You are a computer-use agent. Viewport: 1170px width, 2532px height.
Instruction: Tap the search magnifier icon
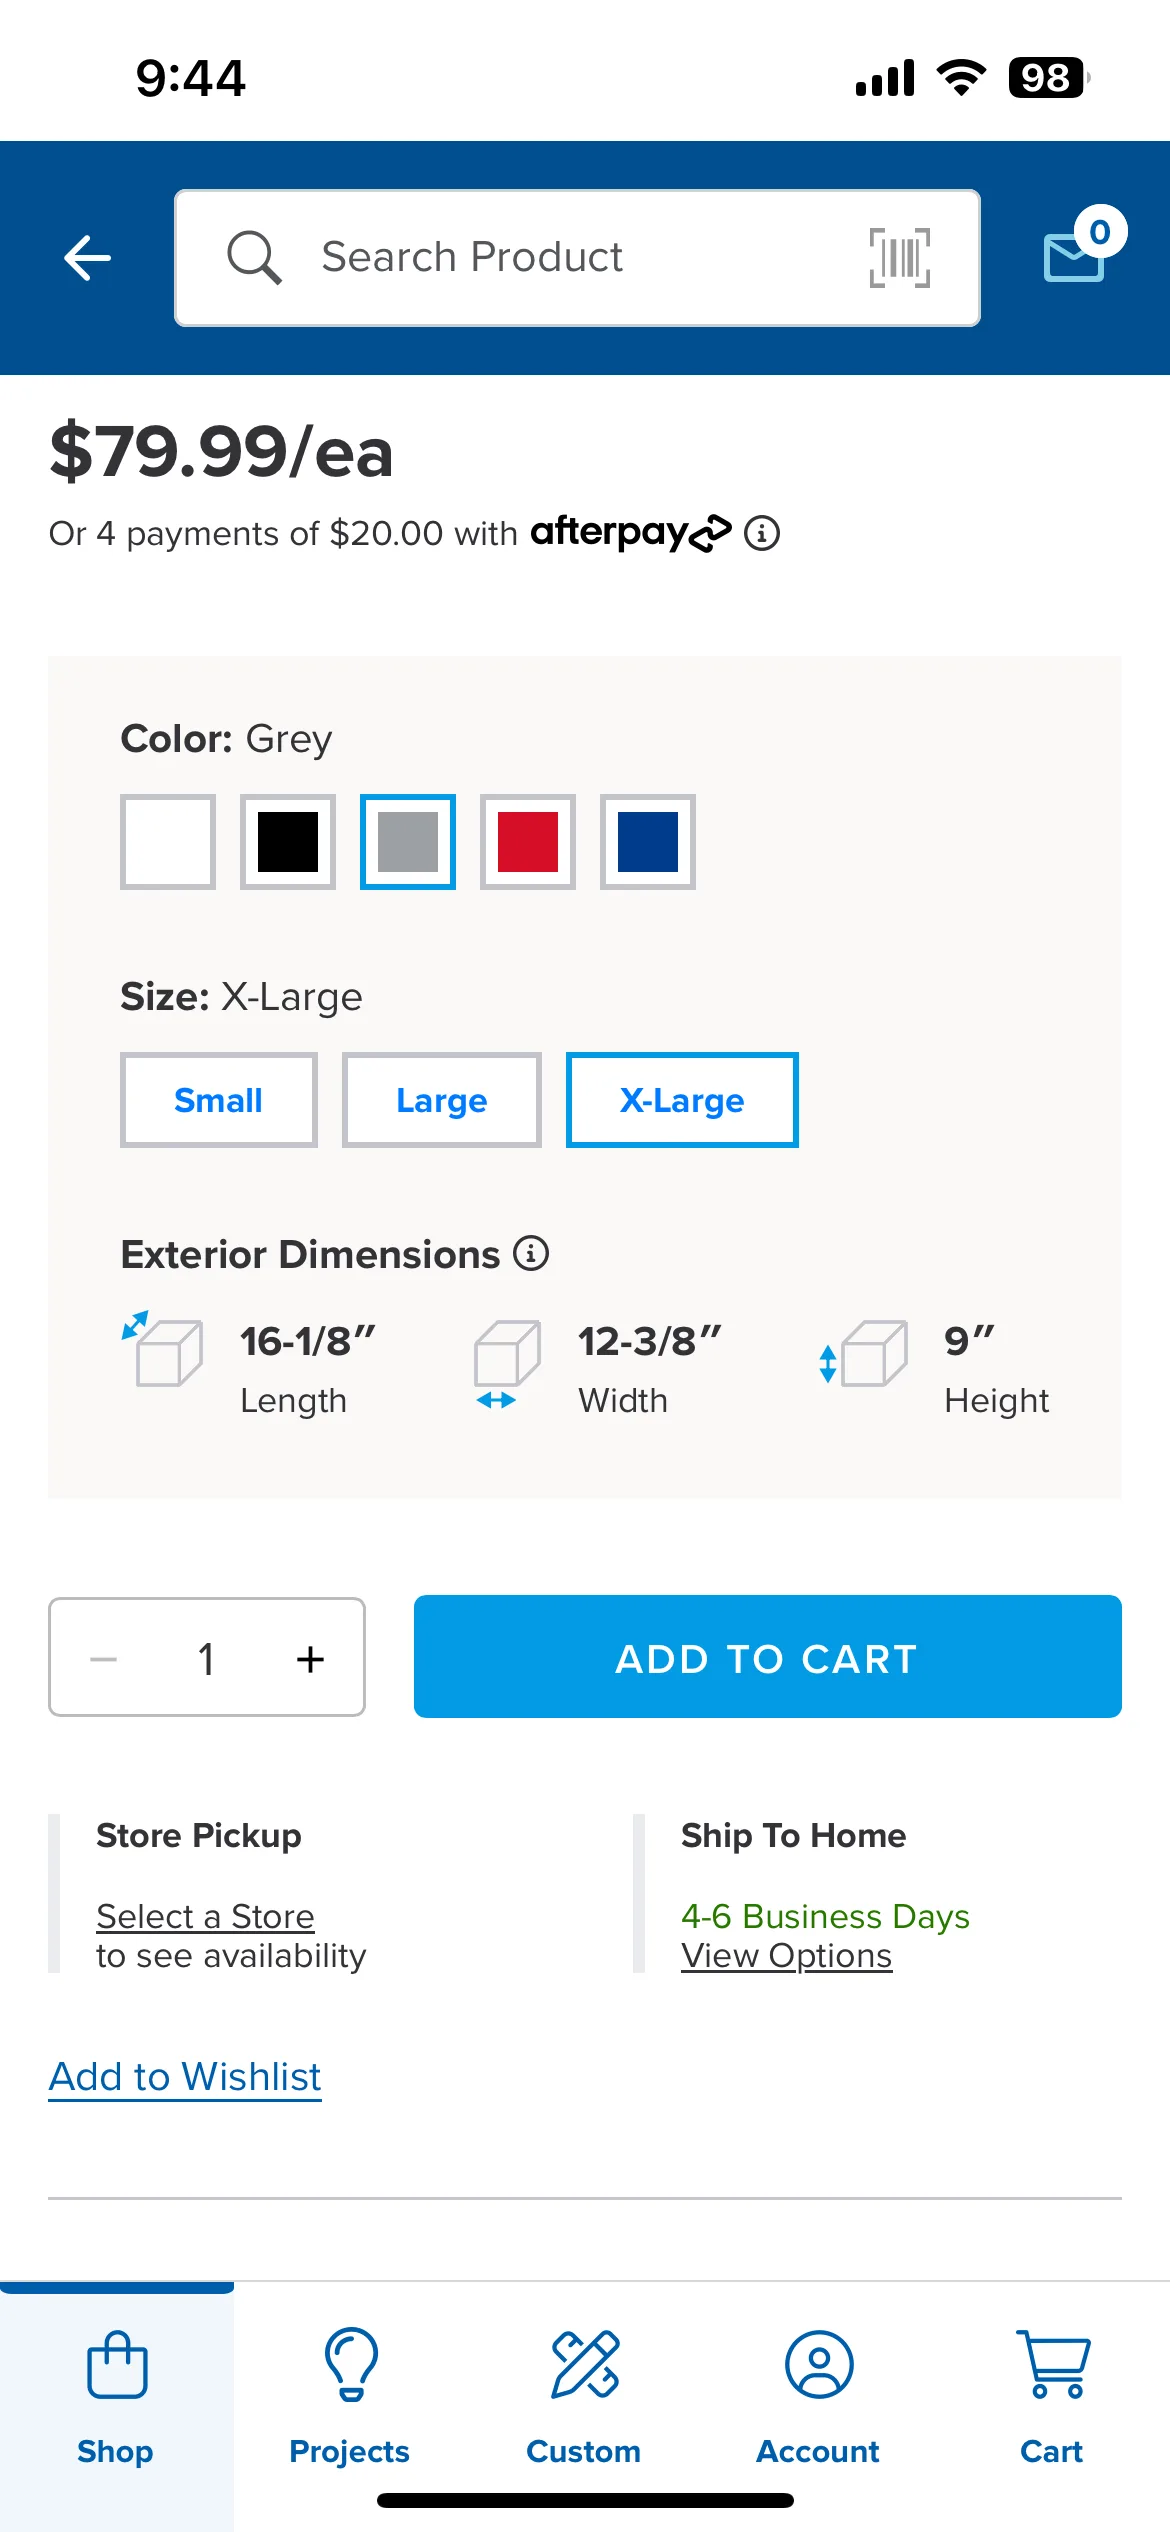pyautogui.click(x=254, y=258)
